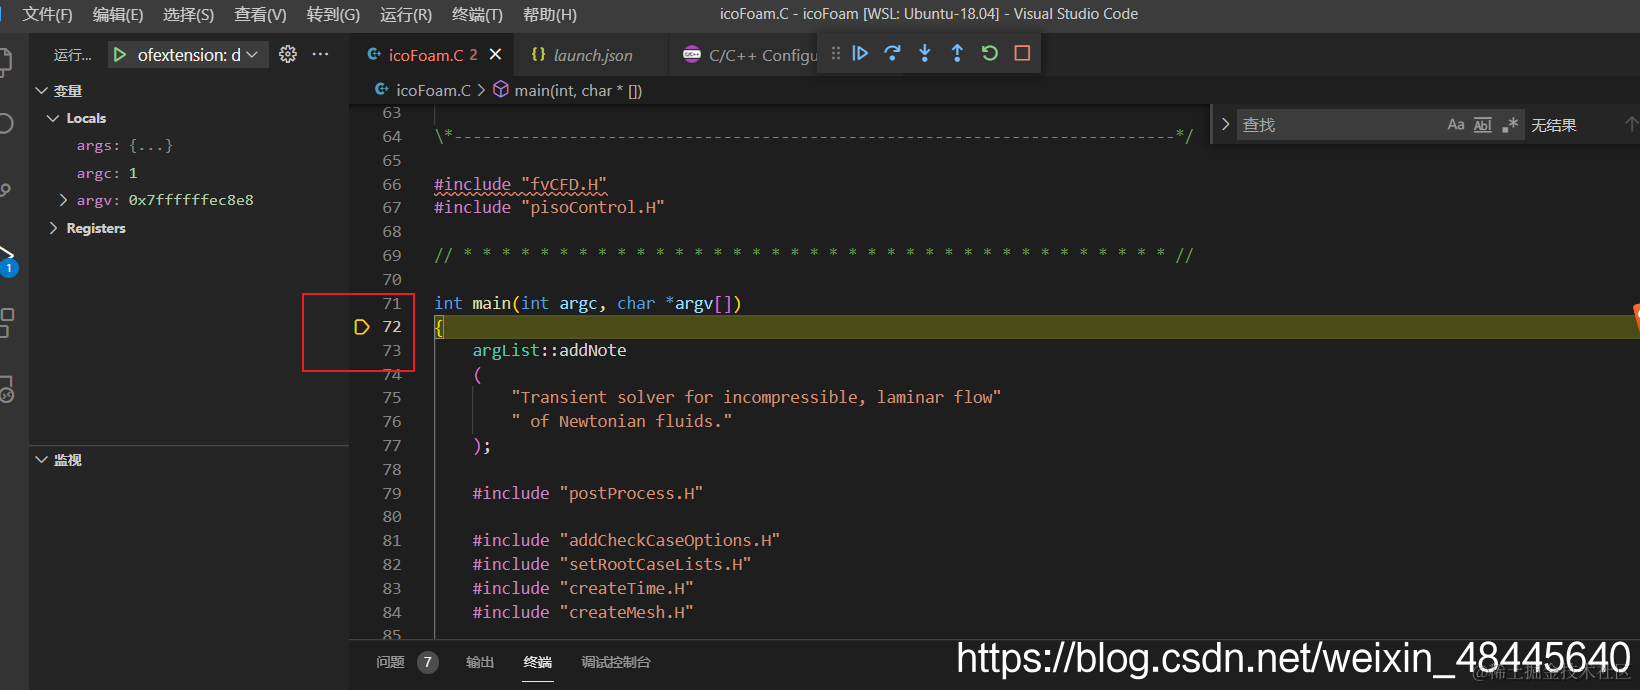This screenshot has width=1640, height=690.
Task: Open the Source Control activity icon
Action: click(x=6, y=190)
